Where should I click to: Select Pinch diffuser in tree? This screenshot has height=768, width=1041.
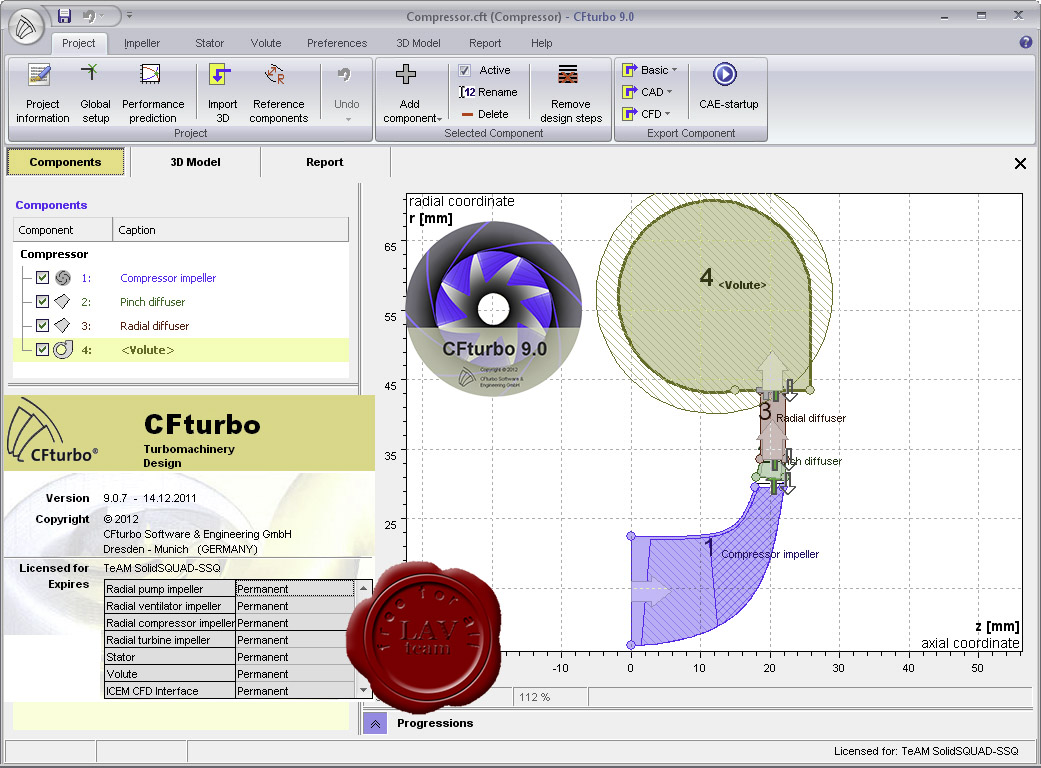(x=152, y=302)
